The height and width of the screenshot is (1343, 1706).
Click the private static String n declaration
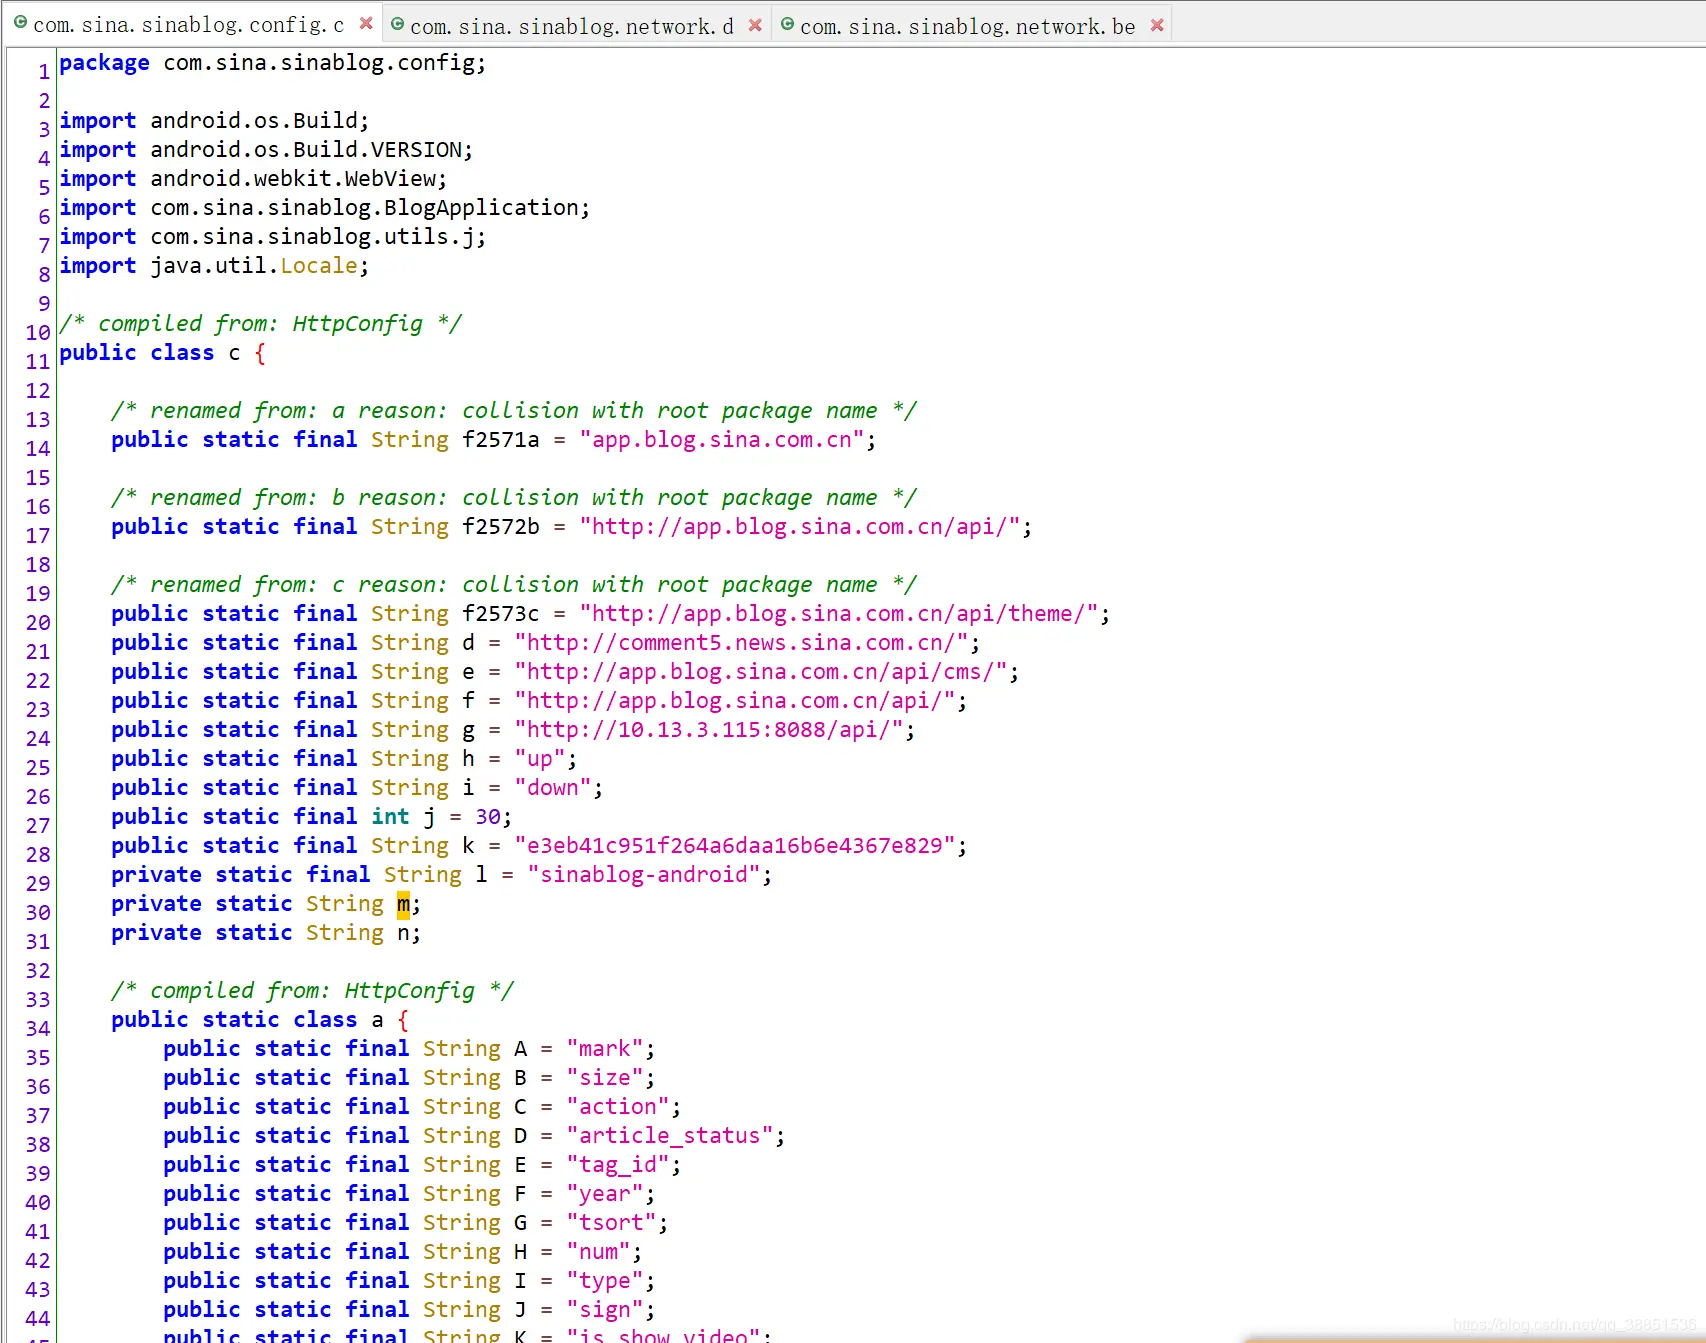click(266, 933)
